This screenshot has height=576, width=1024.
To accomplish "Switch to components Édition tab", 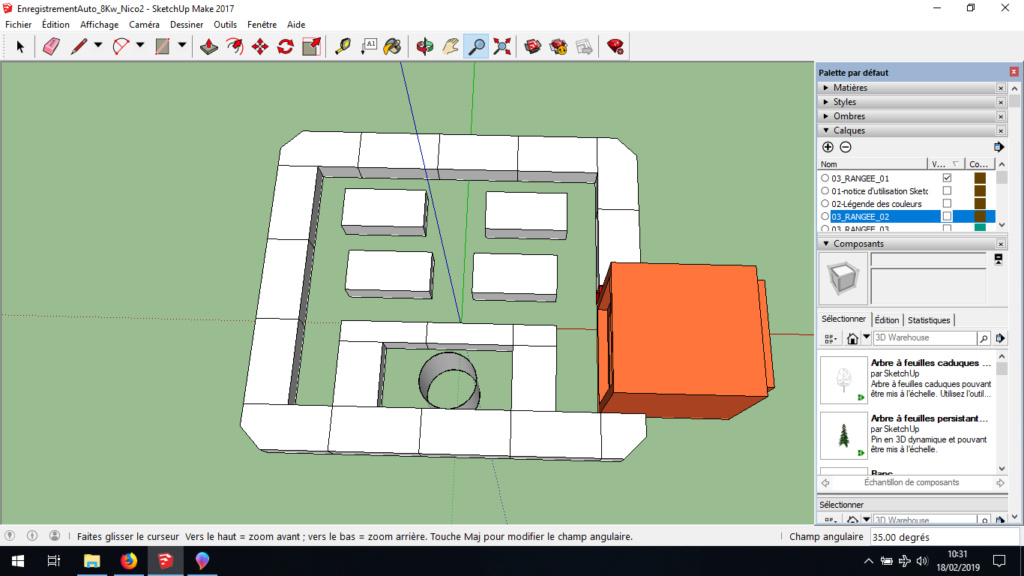I will (887, 320).
